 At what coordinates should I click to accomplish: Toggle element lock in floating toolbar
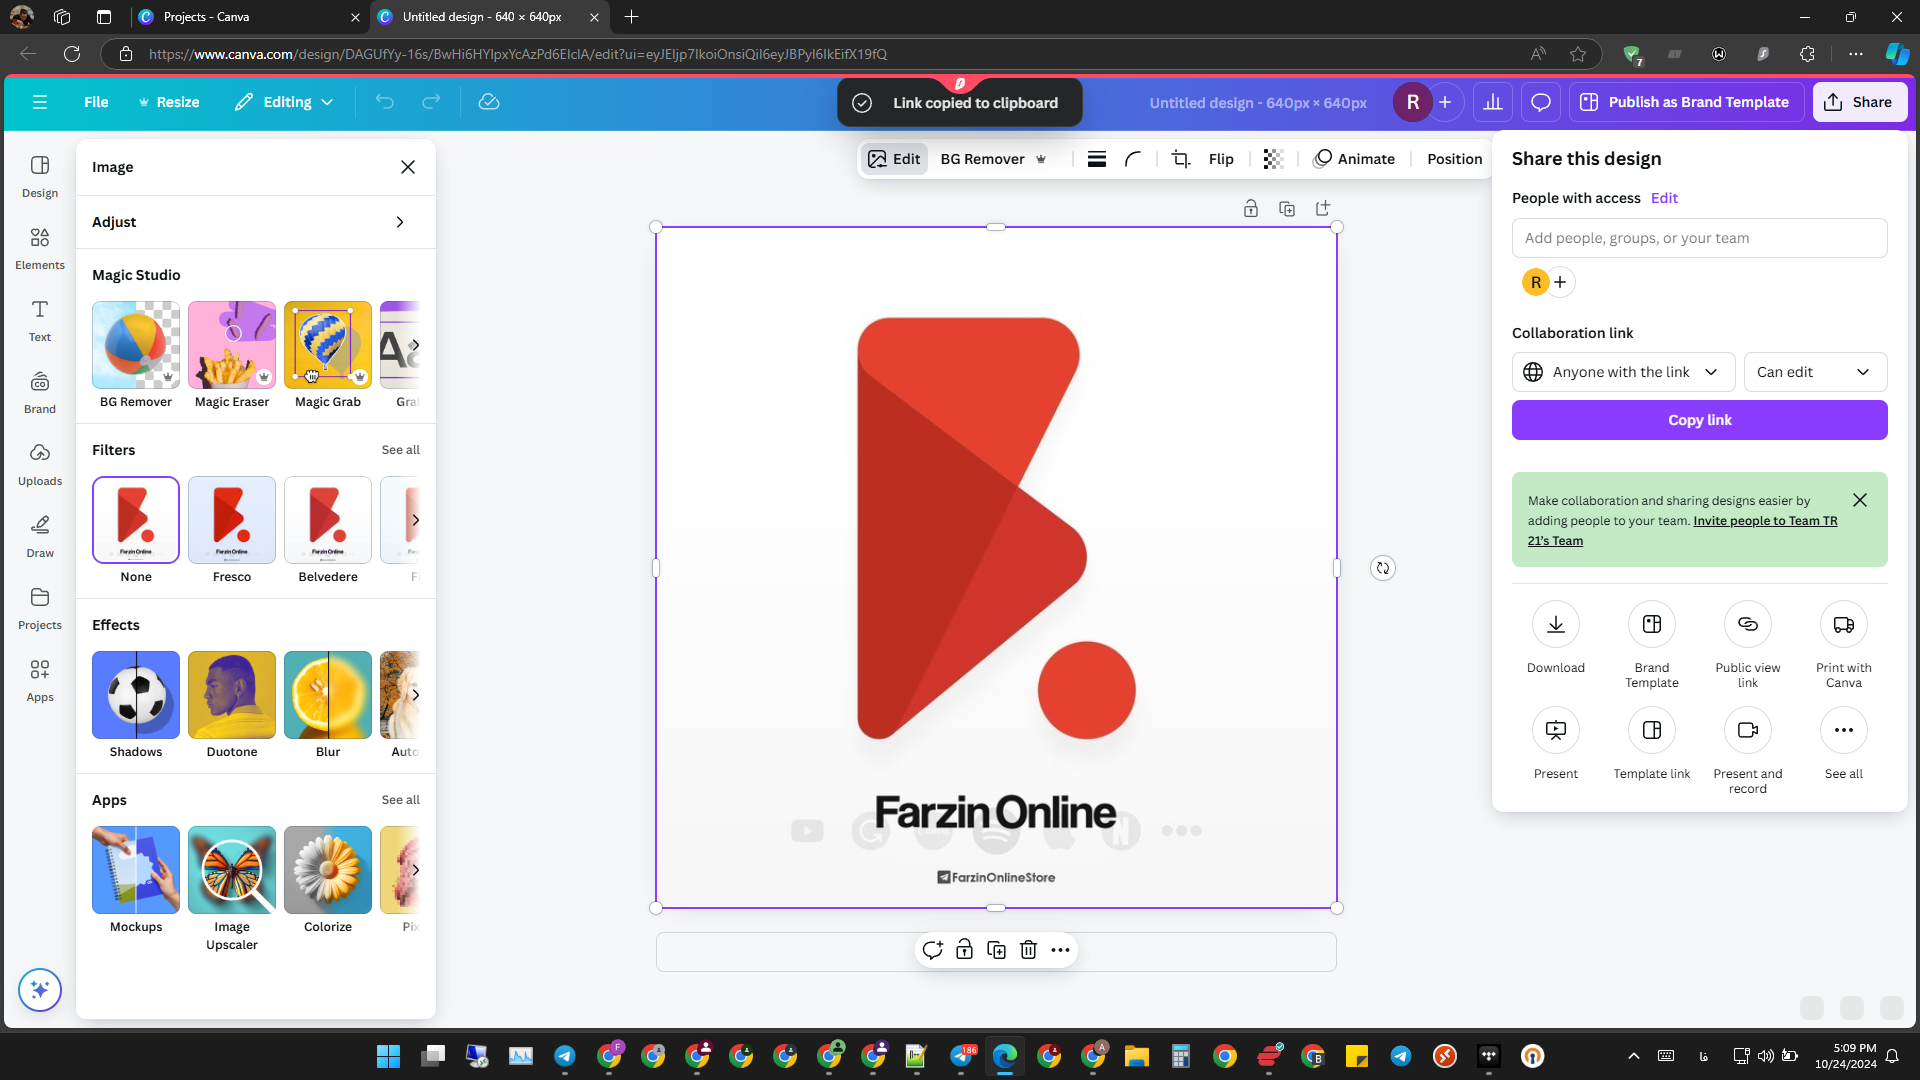[x=964, y=950]
